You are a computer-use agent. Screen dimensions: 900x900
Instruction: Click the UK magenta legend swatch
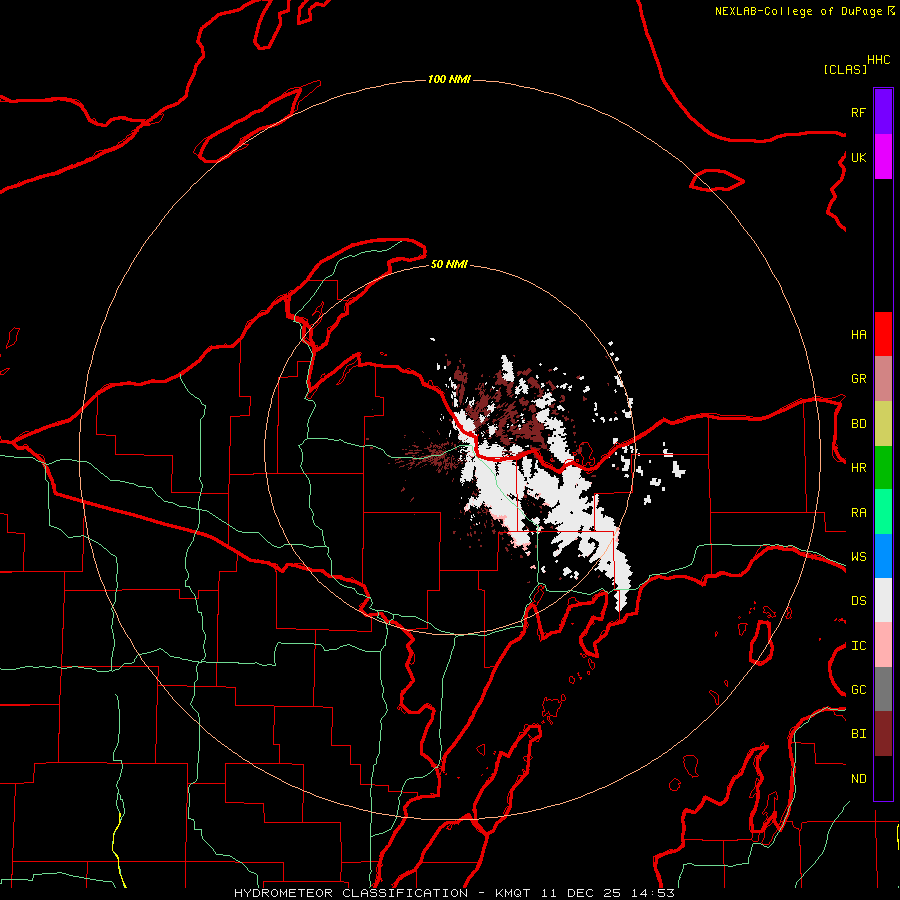coord(883,157)
